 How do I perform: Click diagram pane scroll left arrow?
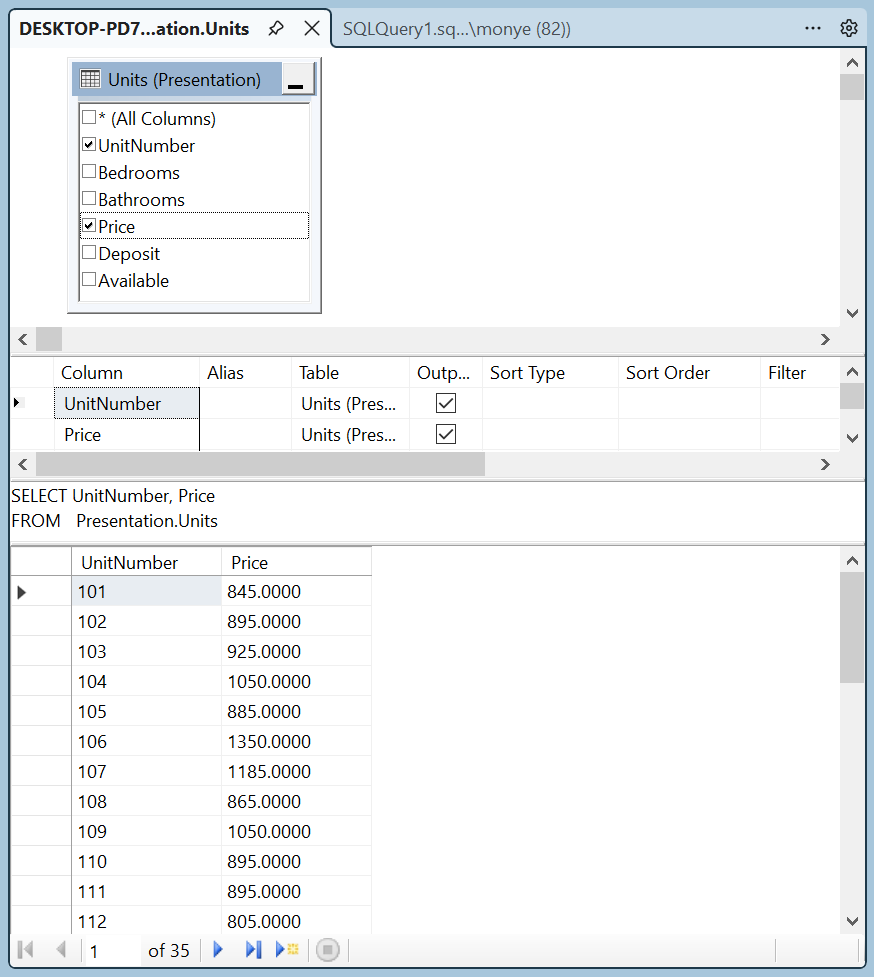(23, 340)
